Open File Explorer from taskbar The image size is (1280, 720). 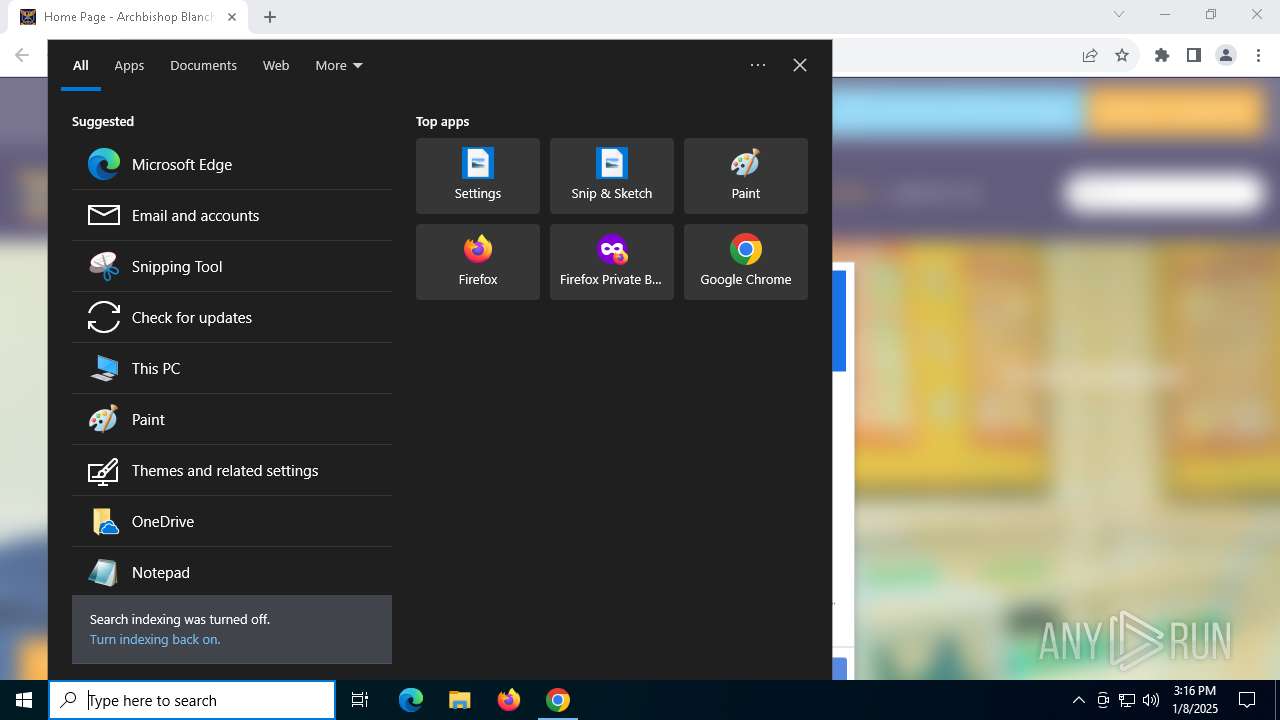click(459, 700)
